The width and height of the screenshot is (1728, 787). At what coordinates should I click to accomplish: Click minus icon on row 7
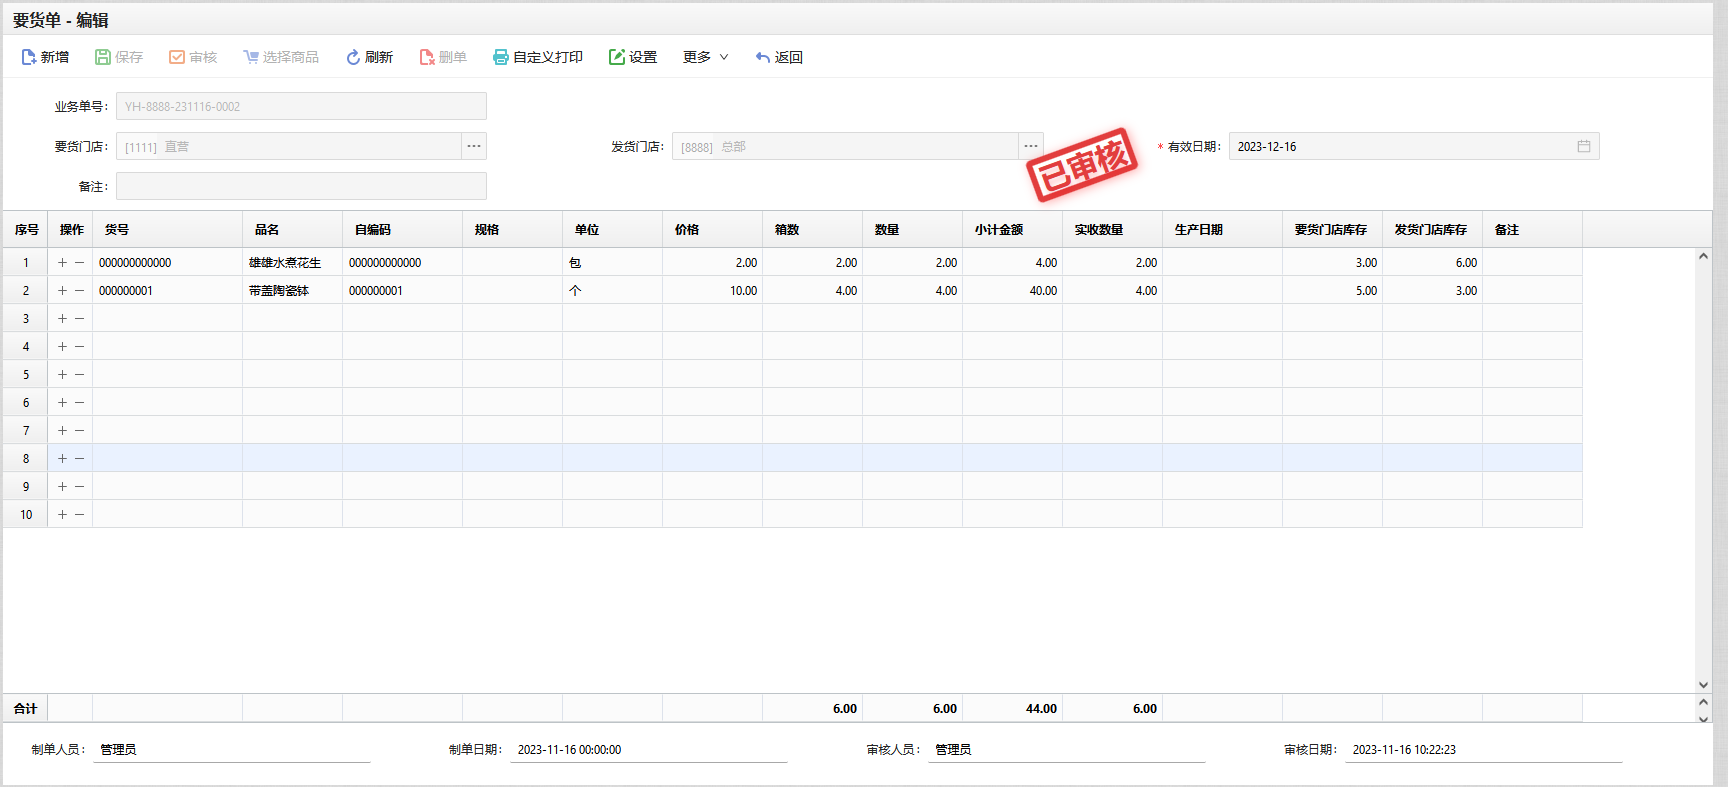pyautogui.click(x=80, y=430)
